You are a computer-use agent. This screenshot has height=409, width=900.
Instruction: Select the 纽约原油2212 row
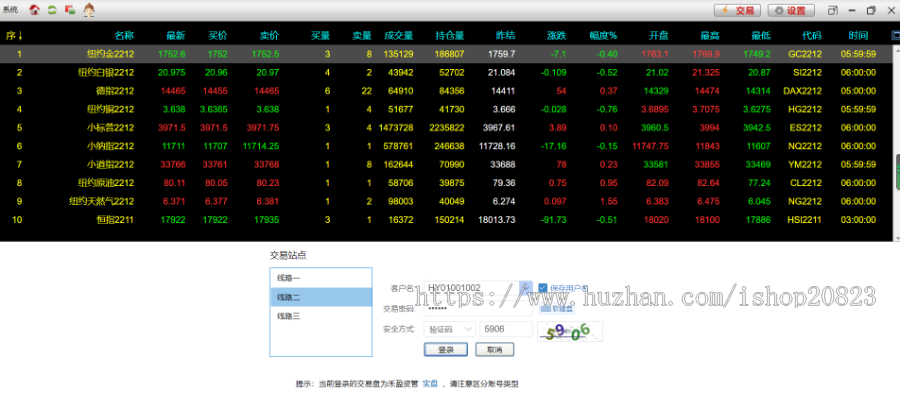click(x=445, y=183)
